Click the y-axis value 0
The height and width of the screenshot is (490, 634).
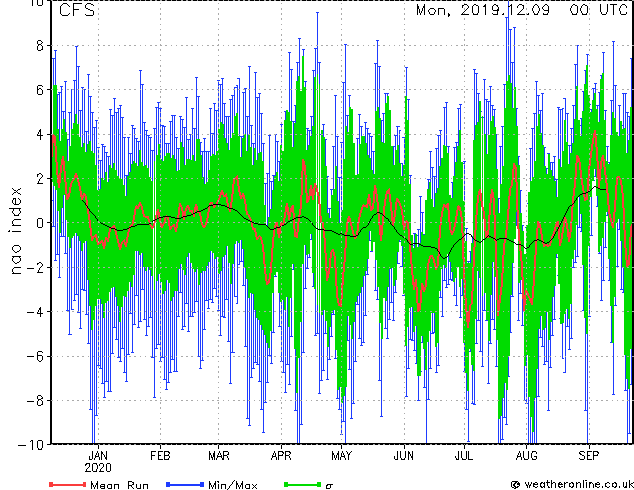(x=40, y=223)
